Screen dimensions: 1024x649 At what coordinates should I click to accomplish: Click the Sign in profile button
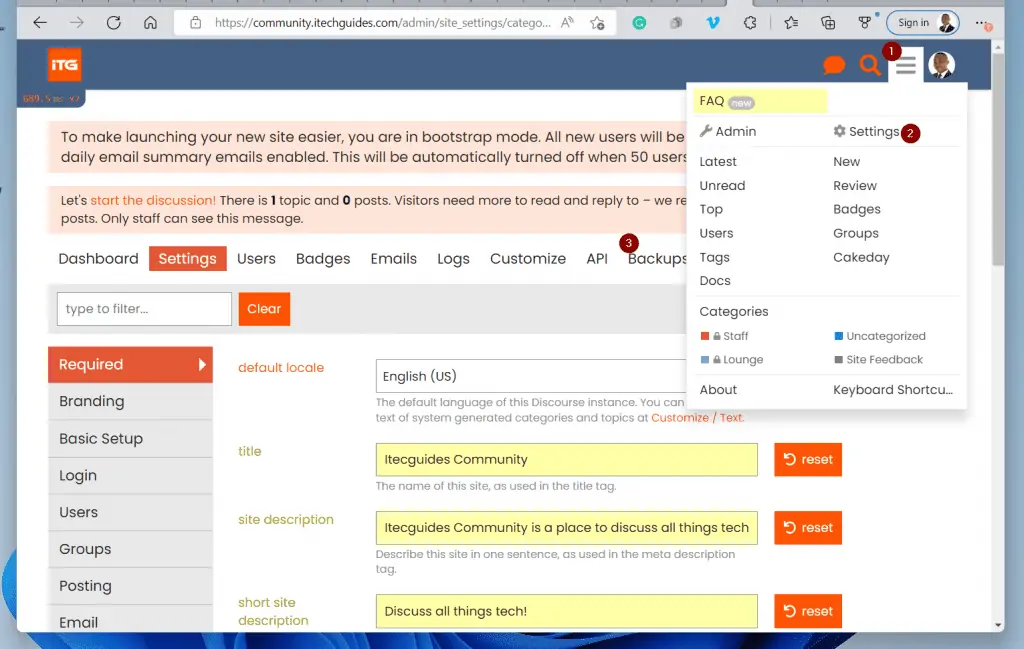923,23
